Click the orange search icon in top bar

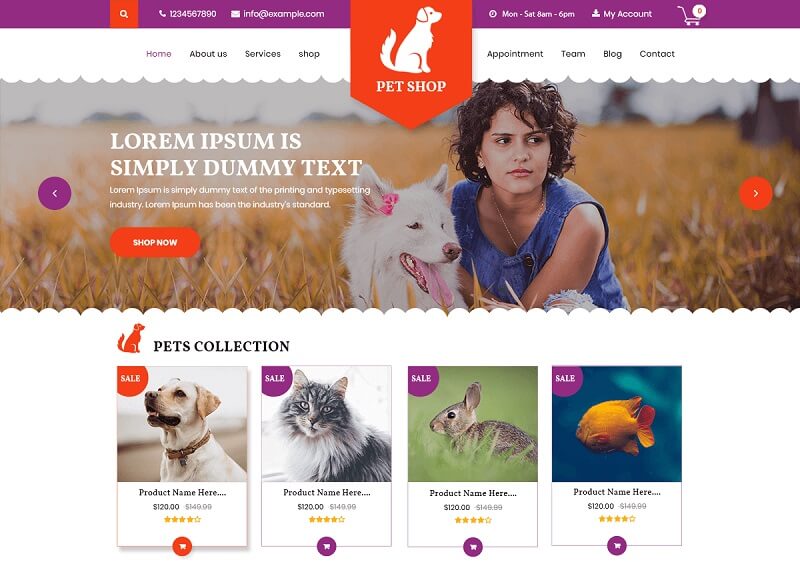124,14
